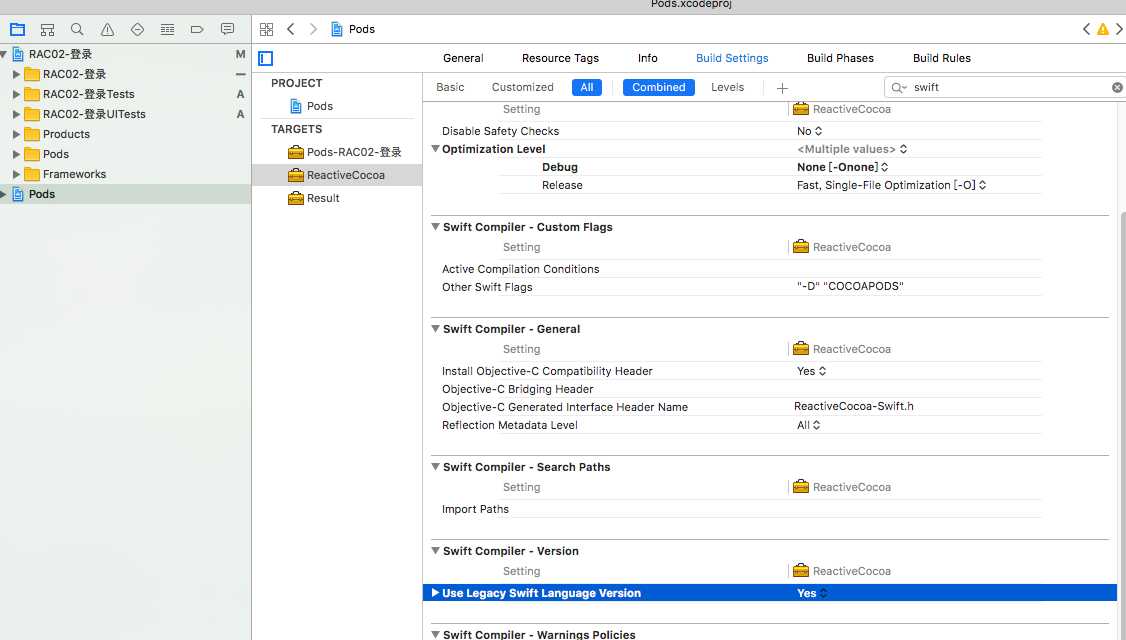
Task: Collapse Swift Compiler - Custom Flags section
Action: [435, 226]
